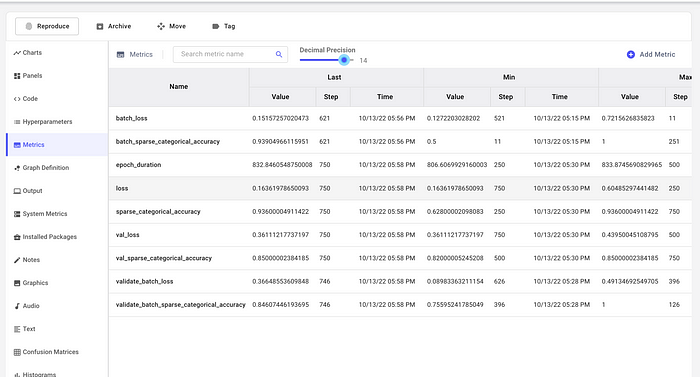Click the Move button
Image resolution: width=700 pixels, height=377 pixels.
click(x=171, y=26)
